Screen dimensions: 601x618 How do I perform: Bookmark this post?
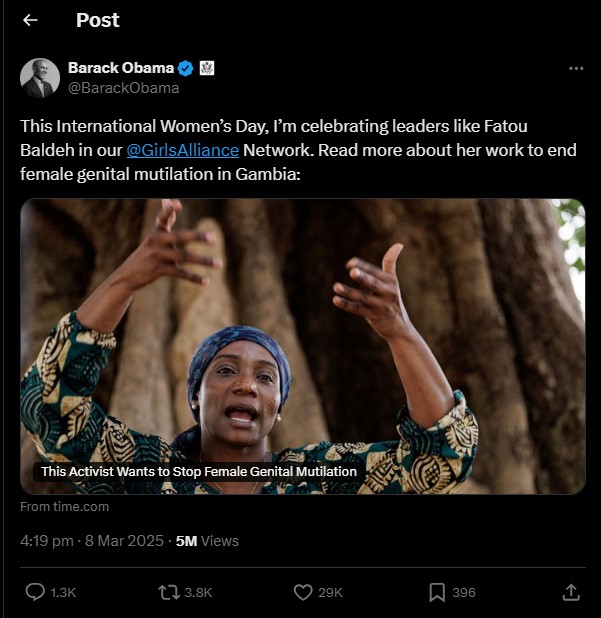437,592
